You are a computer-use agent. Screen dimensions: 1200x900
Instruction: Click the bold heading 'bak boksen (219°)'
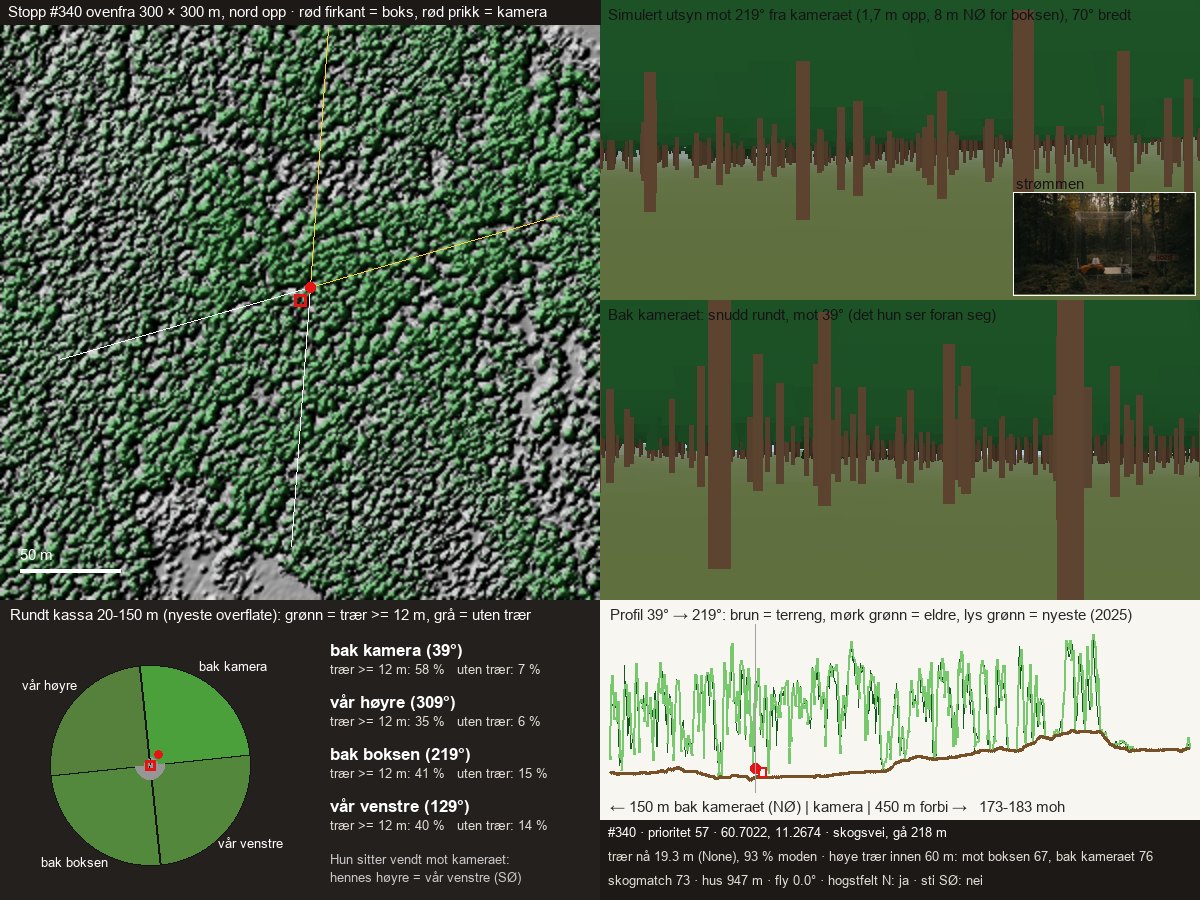tap(400, 754)
